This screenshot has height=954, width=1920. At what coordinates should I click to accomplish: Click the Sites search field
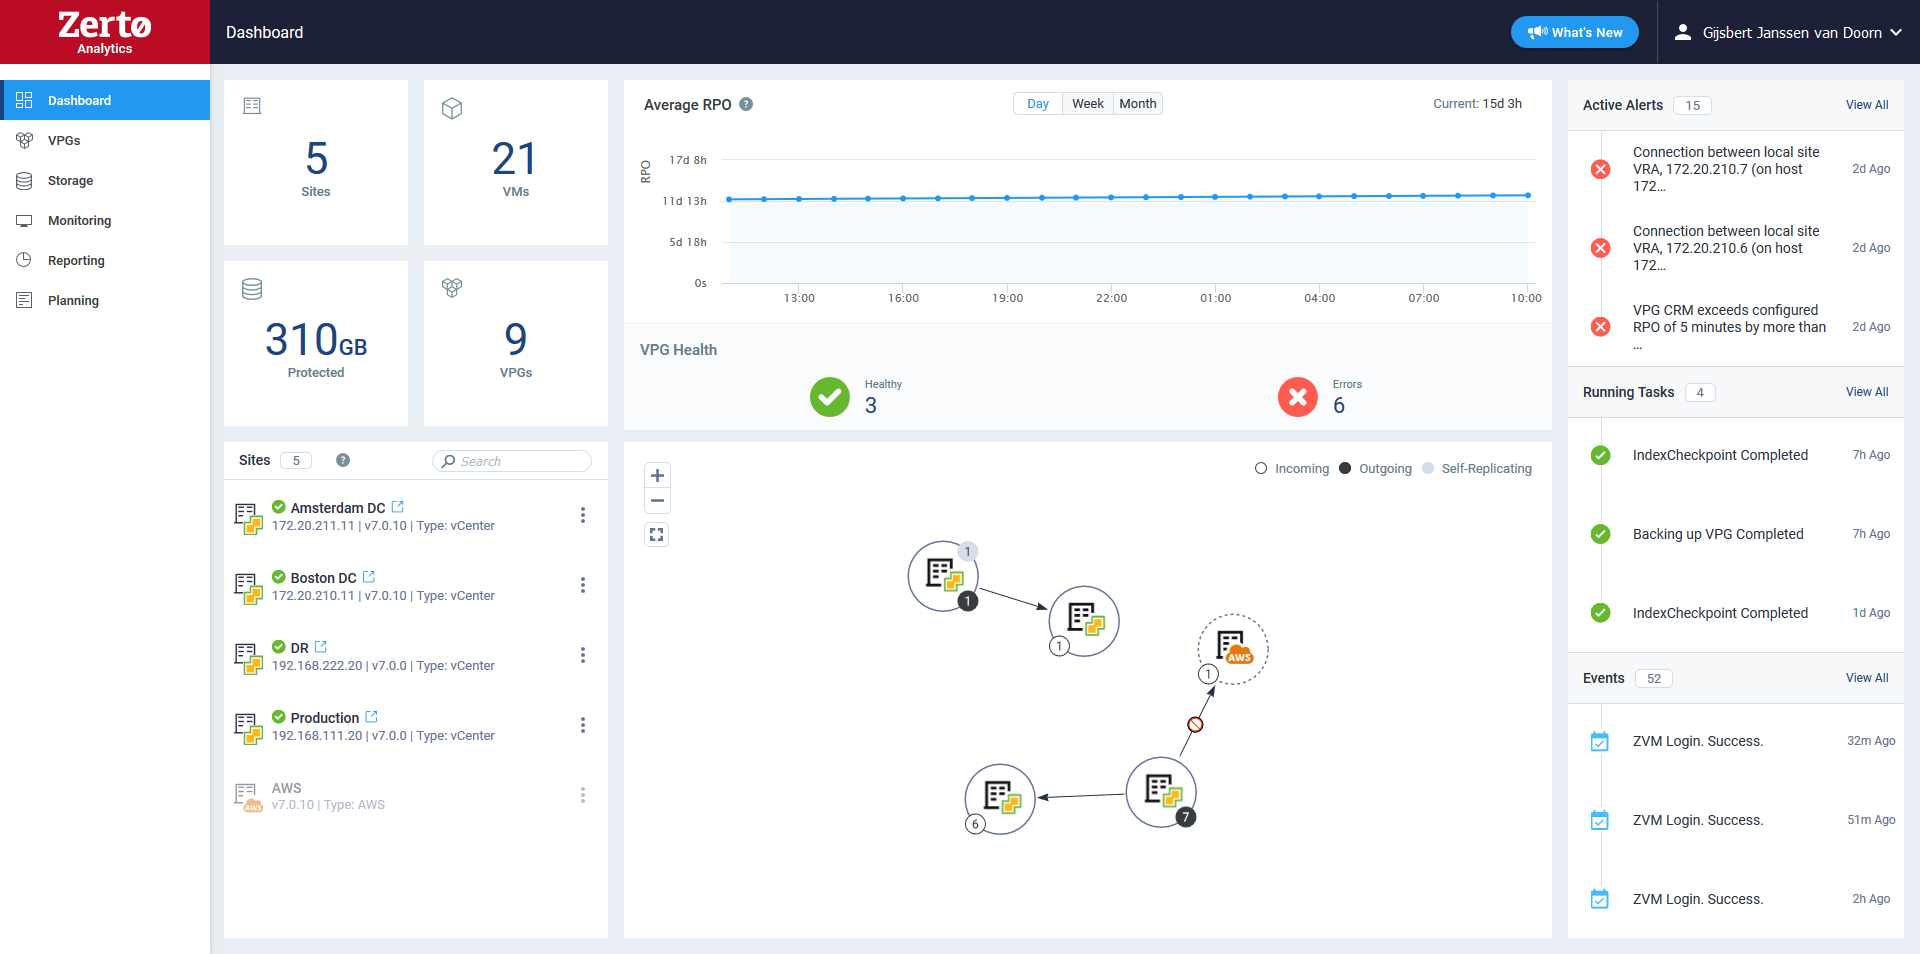[x=515, y=461]
